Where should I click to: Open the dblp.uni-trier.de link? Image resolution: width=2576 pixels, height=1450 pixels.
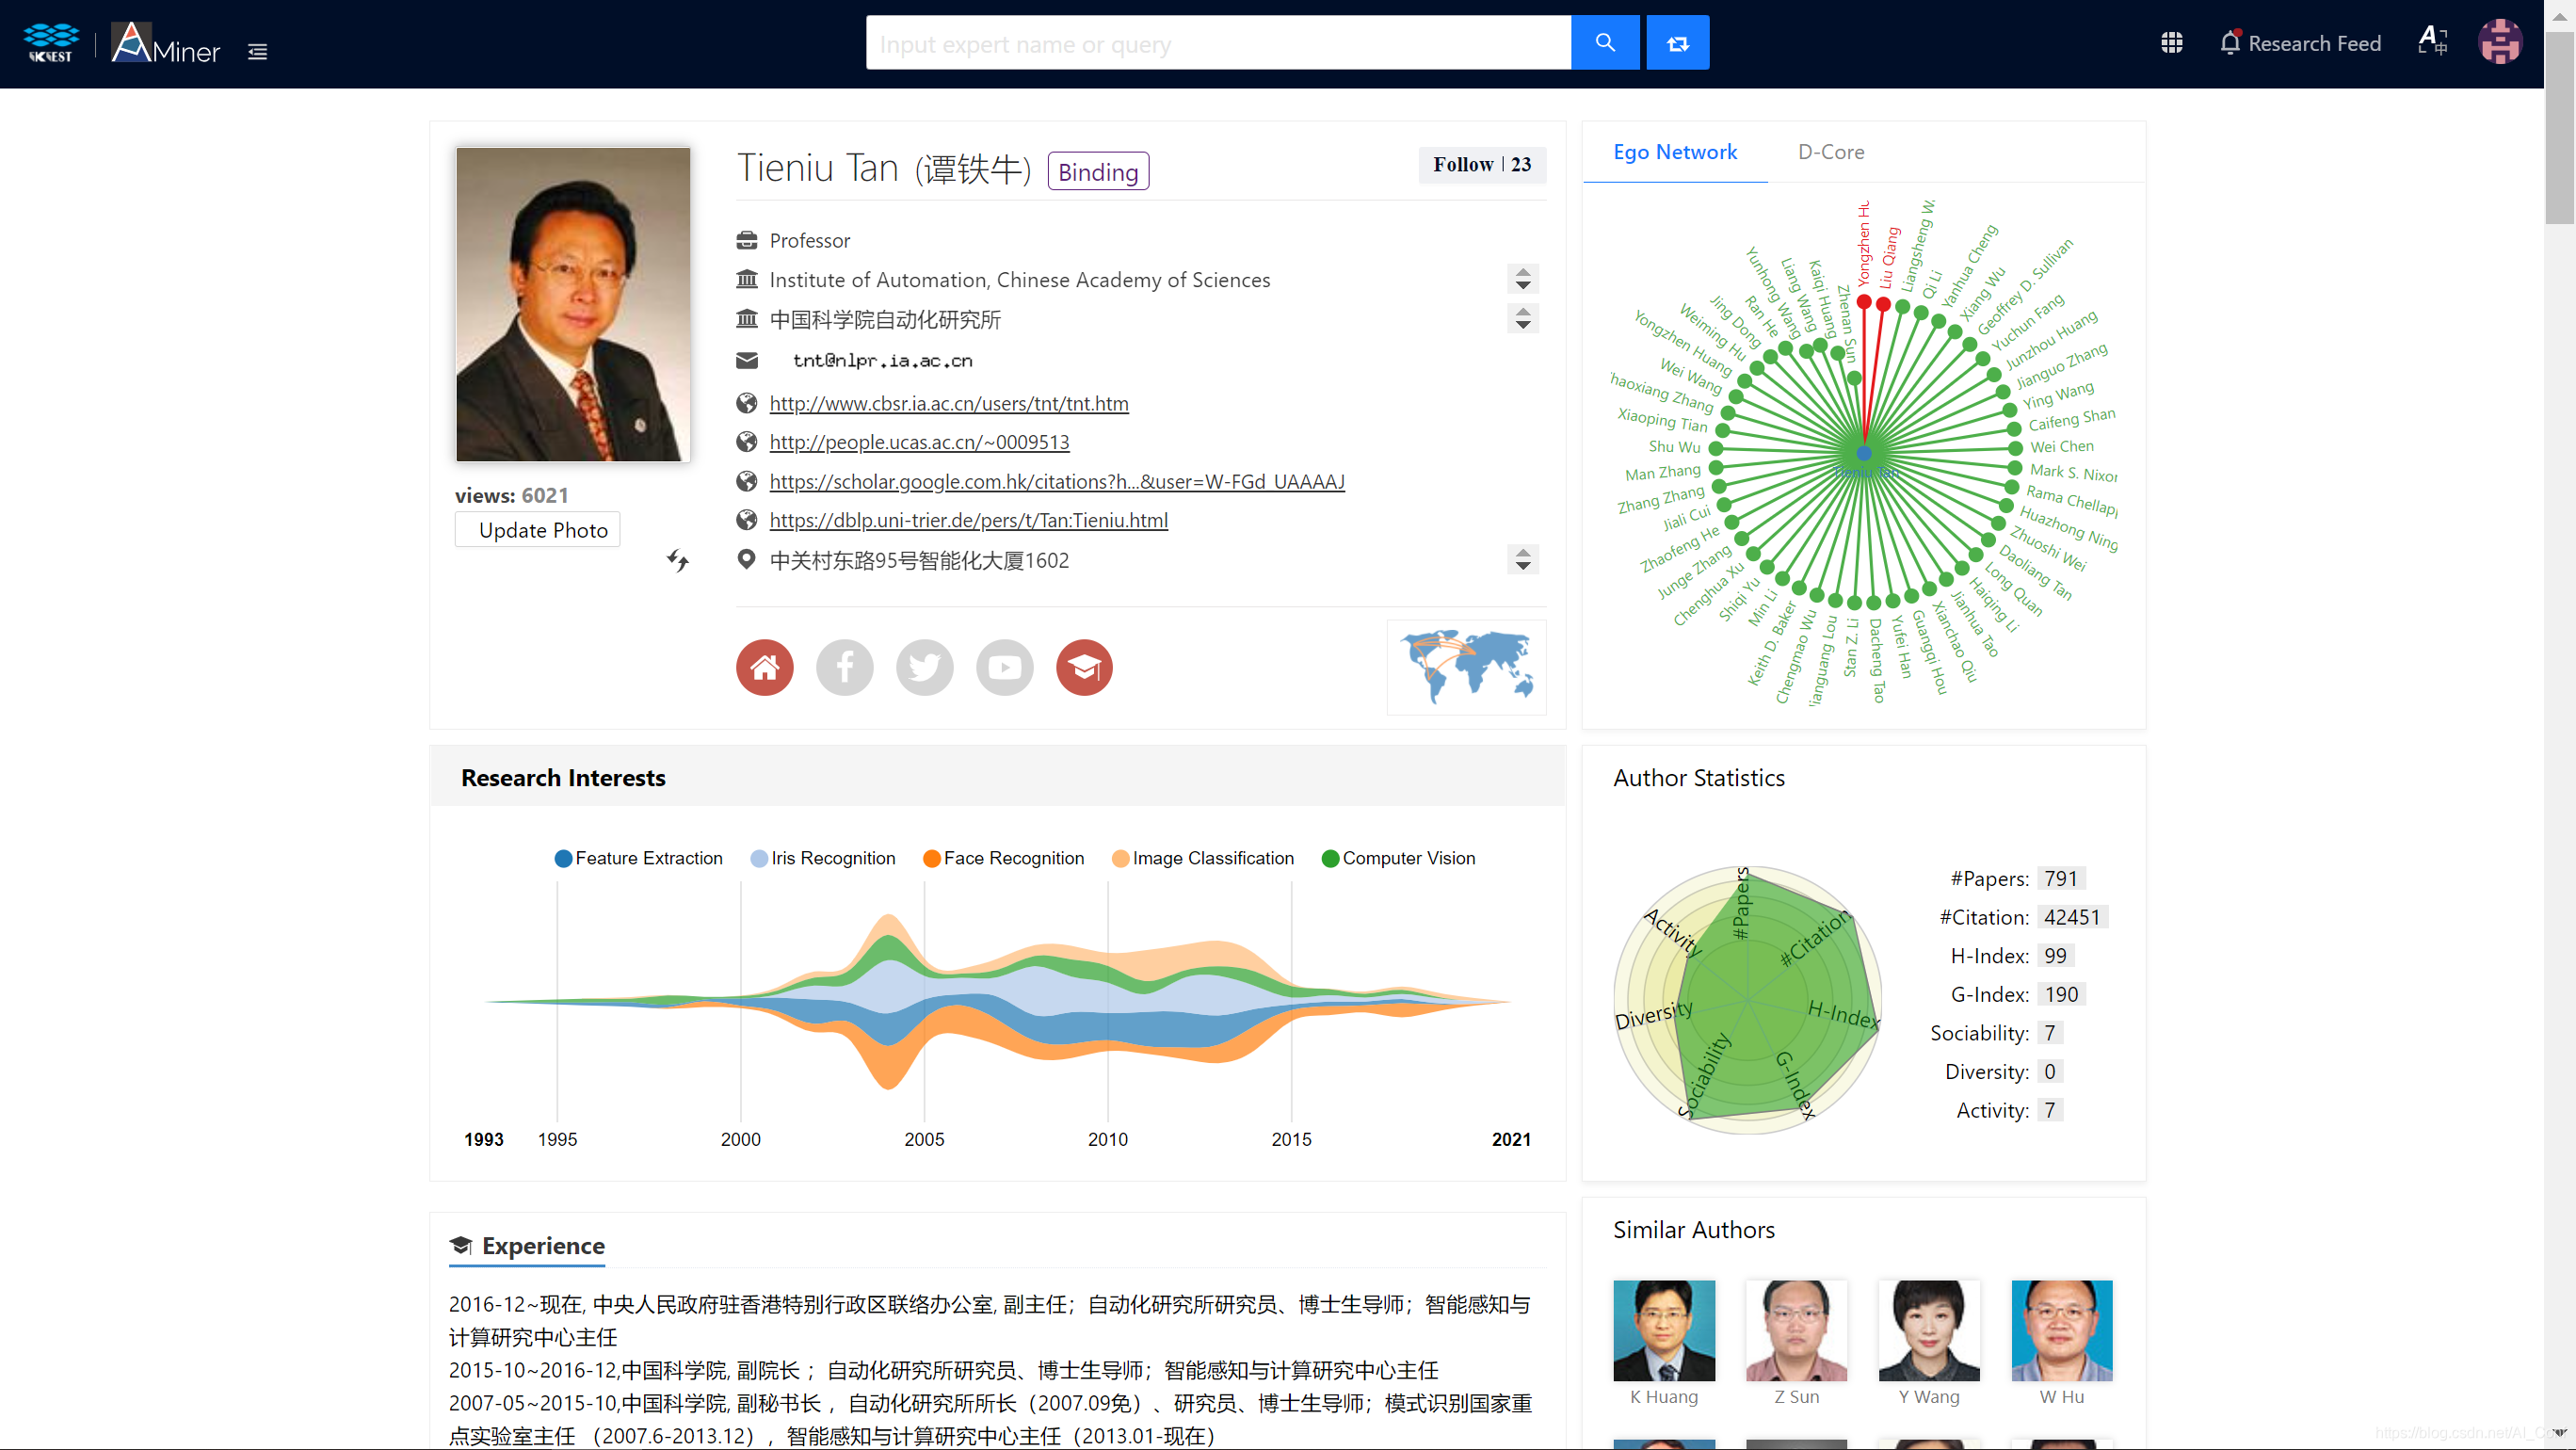[x=968, y=520]
